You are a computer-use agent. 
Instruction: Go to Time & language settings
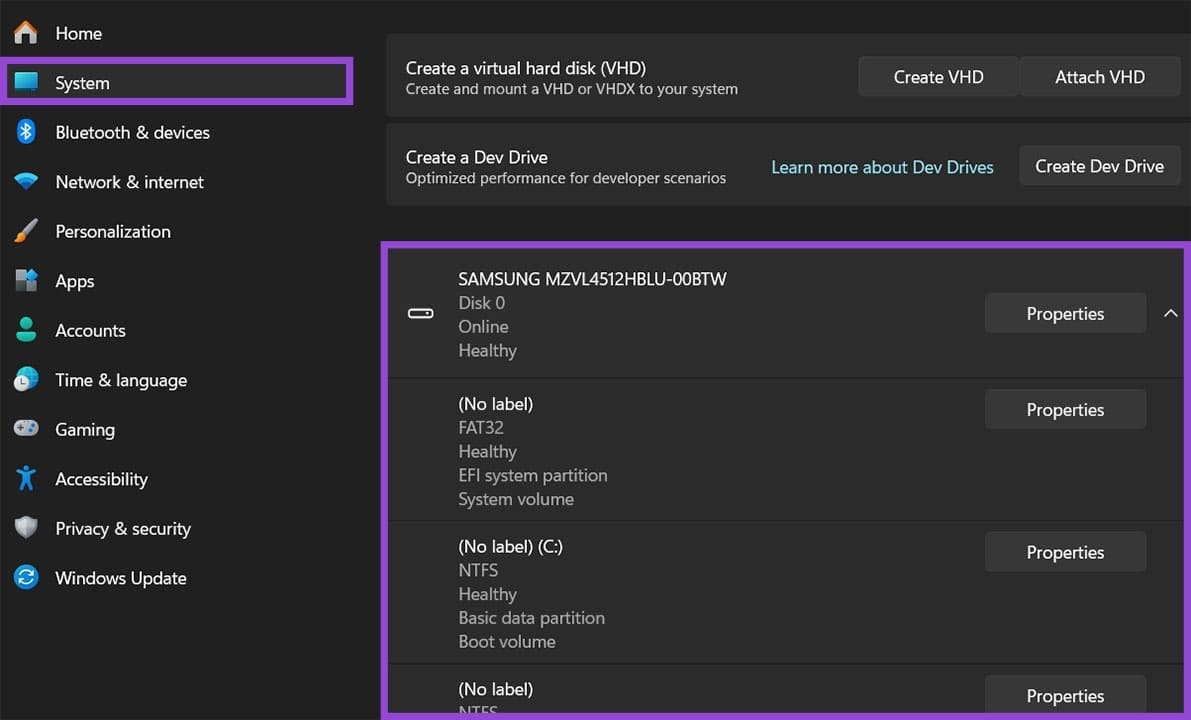[121, 380]
